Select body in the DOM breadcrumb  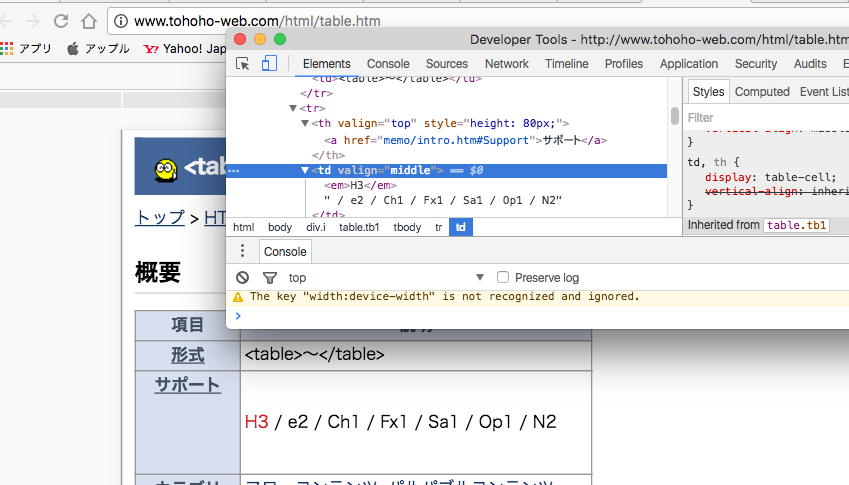point(280,227)
